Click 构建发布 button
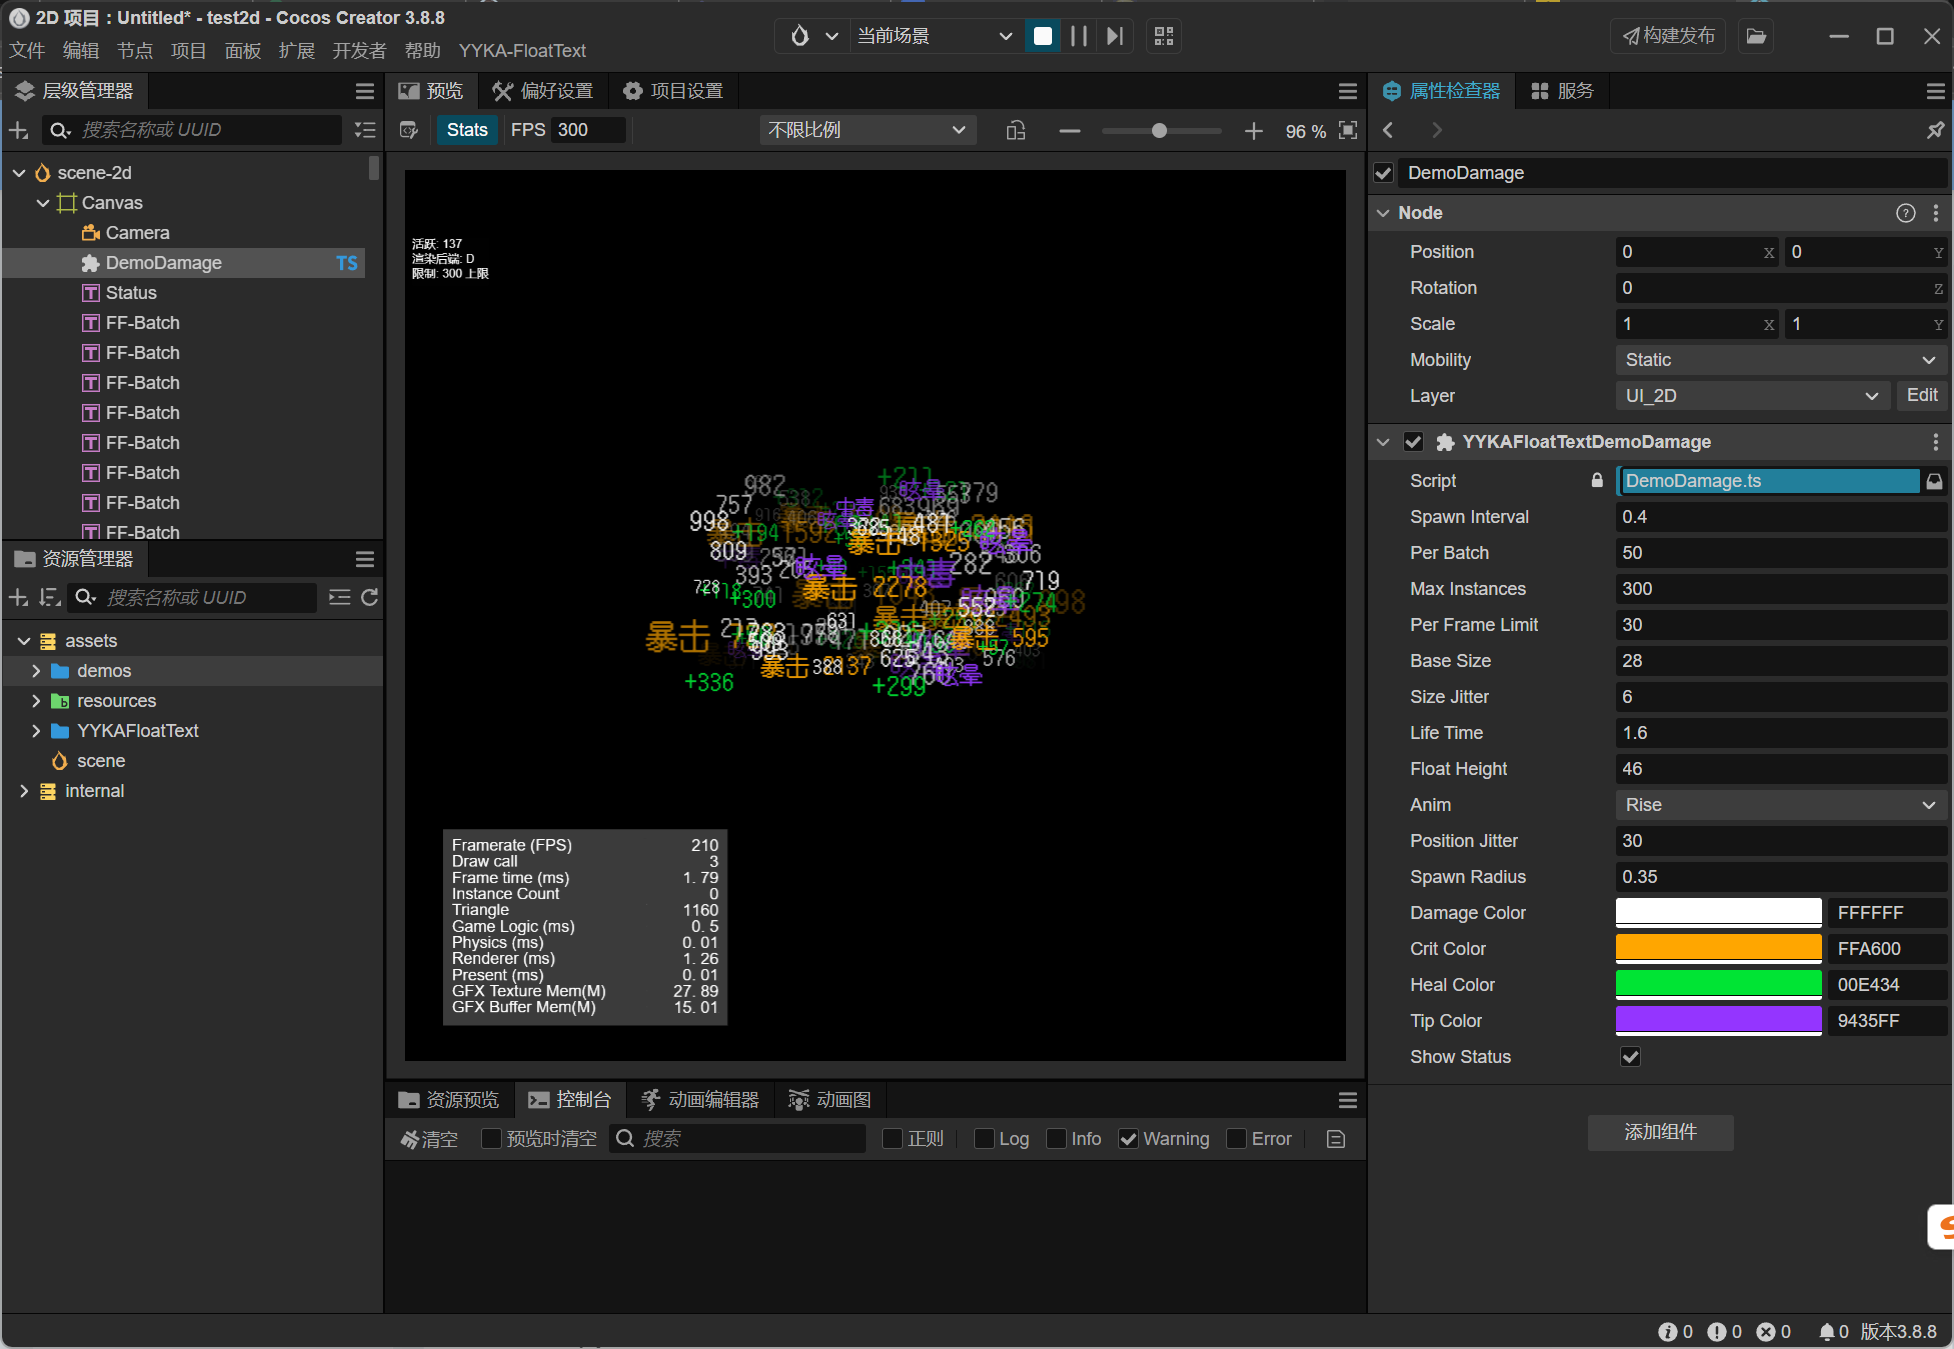The image size is (1954, 1349). [x=1668, y=36]
